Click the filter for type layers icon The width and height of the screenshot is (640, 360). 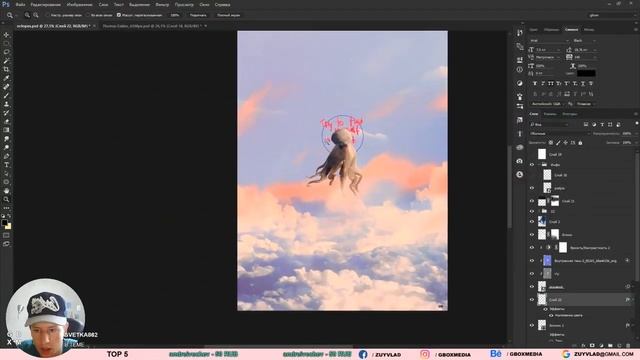click(x=602, y=124)
